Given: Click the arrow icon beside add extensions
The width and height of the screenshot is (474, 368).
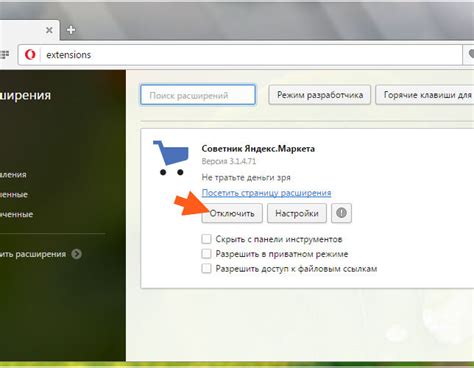Looking at the screenshot, I should [77, 254].
